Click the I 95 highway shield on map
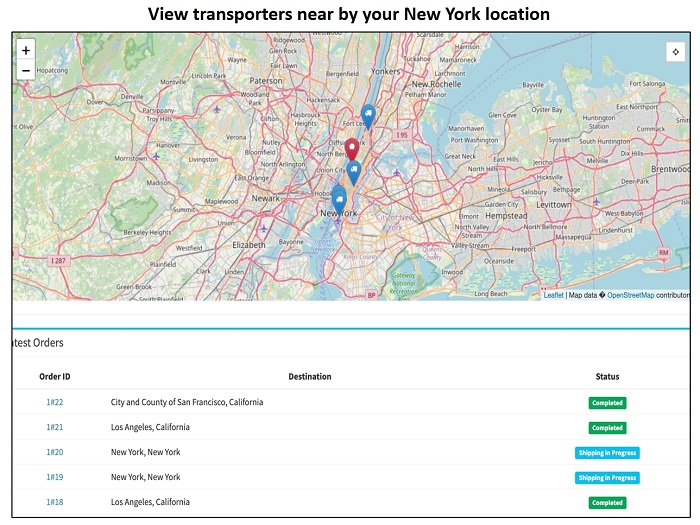Image resolution: width=700 pixels, height=525 pixels. pyautogui.click(x=402, y=135)
